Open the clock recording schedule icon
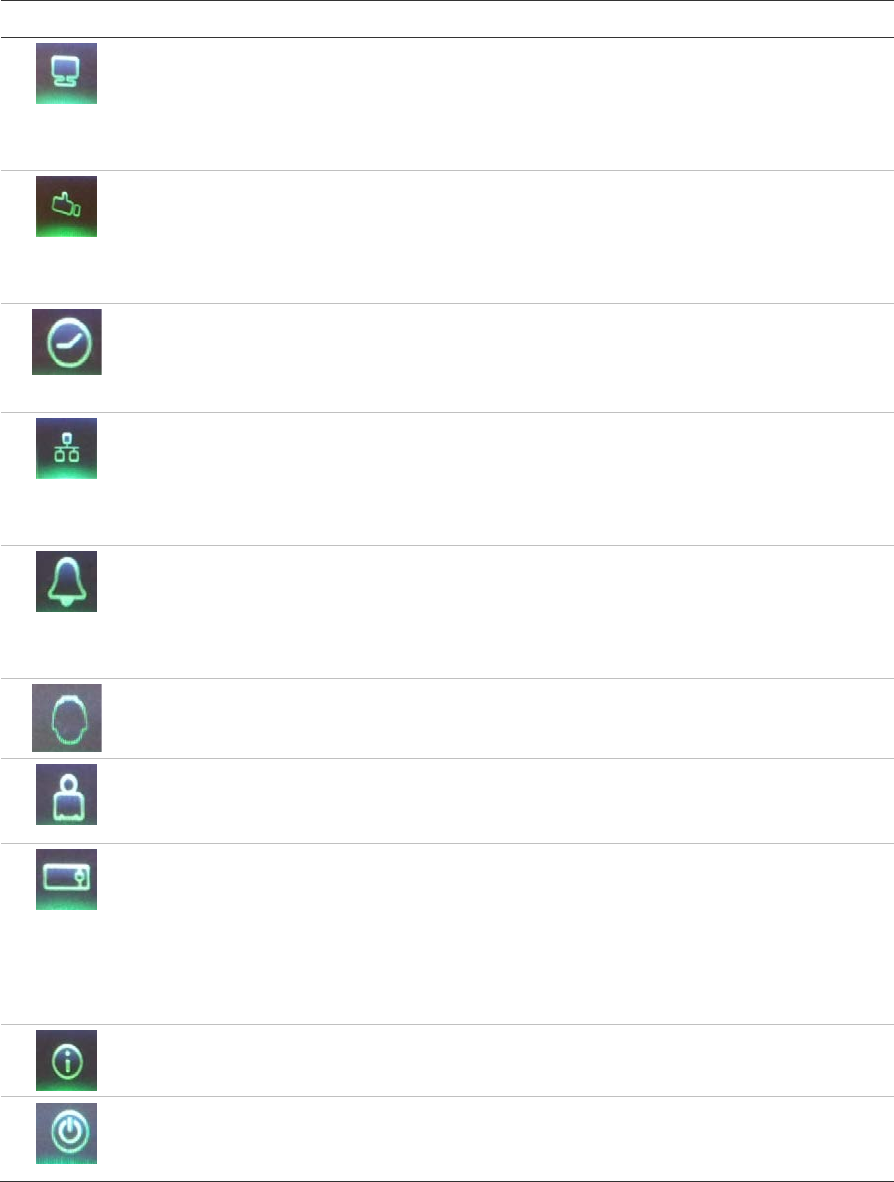894x1182 pixels. click(x=66, y=341)
